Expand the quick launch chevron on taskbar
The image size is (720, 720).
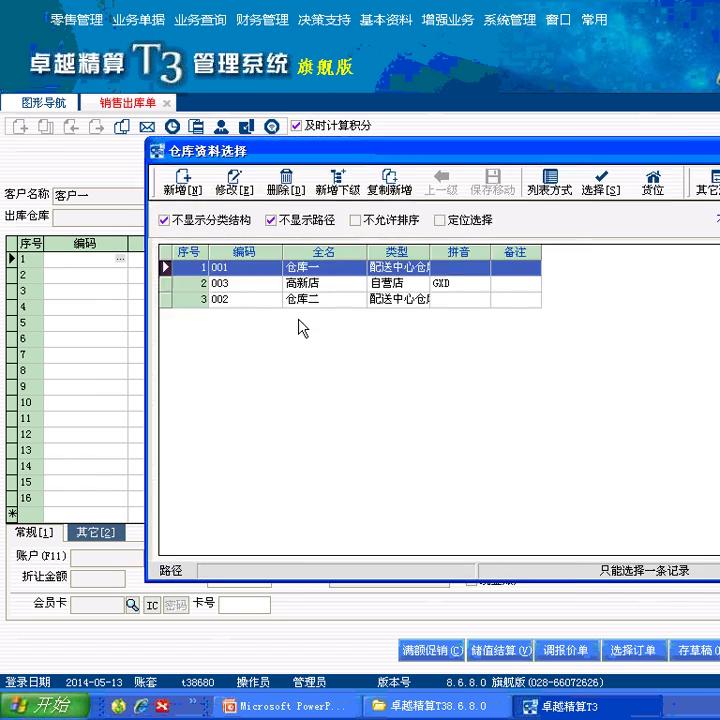(193, 701)
